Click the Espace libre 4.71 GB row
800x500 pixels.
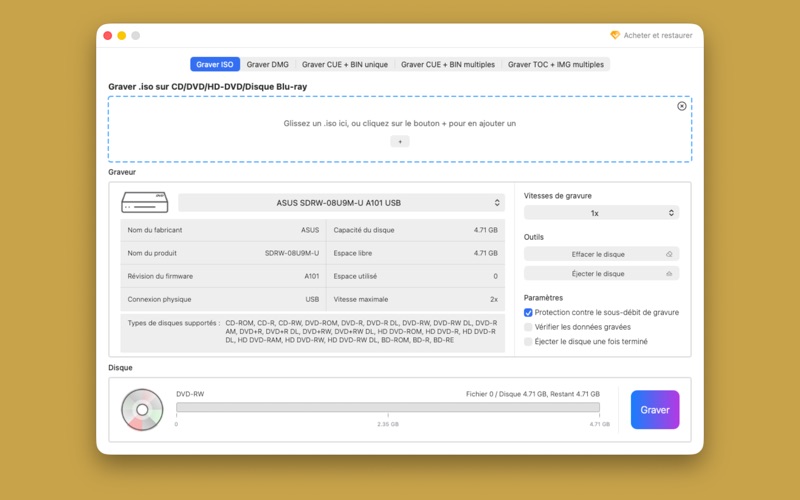click(x=416, y=253)
